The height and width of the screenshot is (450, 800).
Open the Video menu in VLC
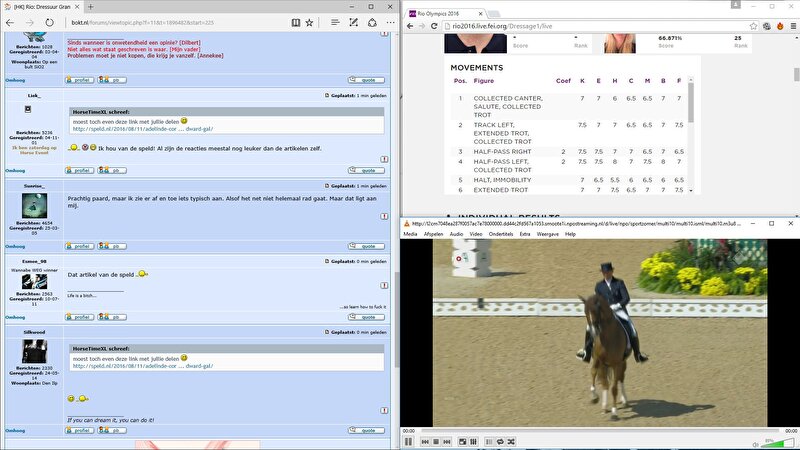point(476,234)
